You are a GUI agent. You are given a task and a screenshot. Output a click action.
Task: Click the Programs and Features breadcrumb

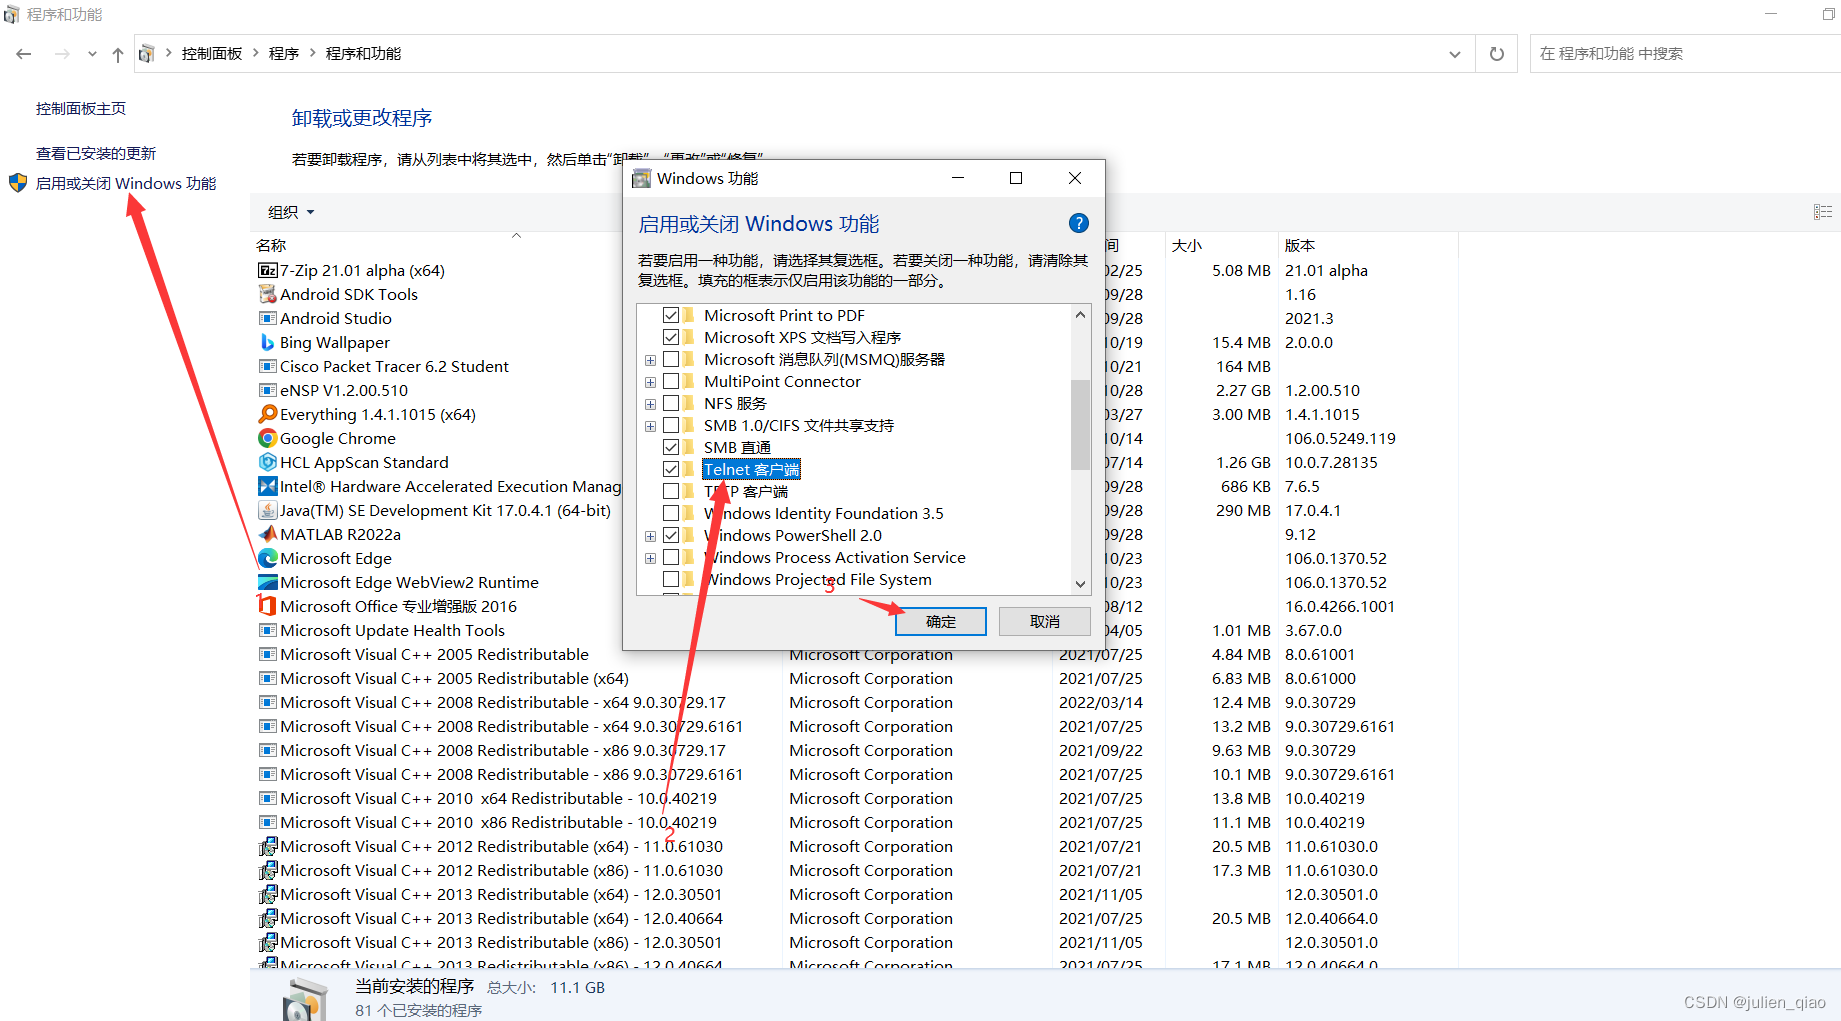[363, 54]
